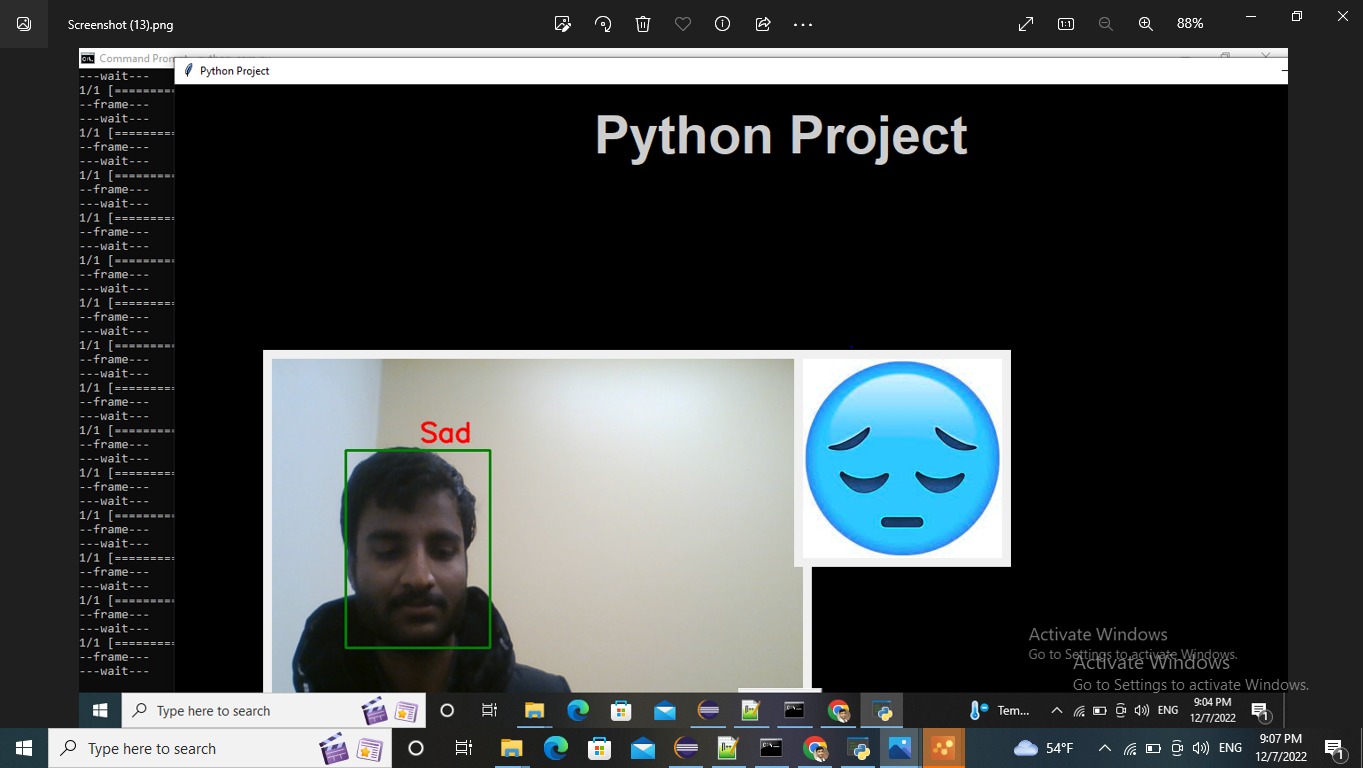Share the screenshot image
Image resolution: width=1363 pixels, height=768 pixels.
[762, 23]
